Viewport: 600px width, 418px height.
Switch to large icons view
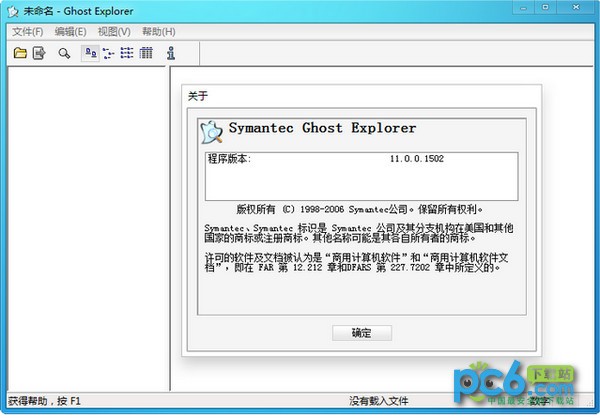91,53
